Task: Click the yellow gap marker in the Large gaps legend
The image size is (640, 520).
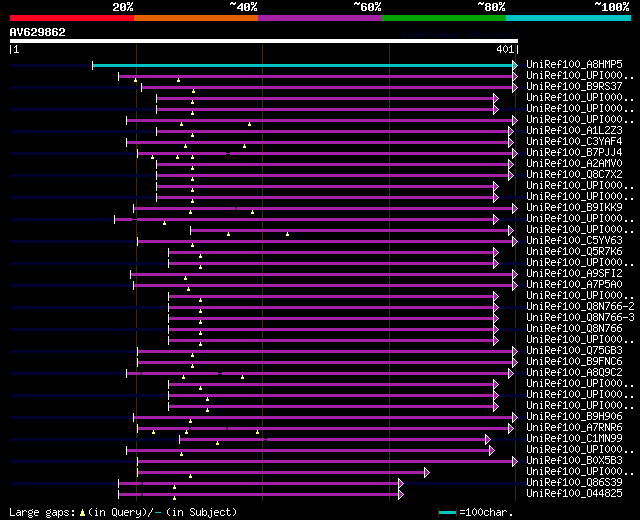Action: [x=82, y=513]
